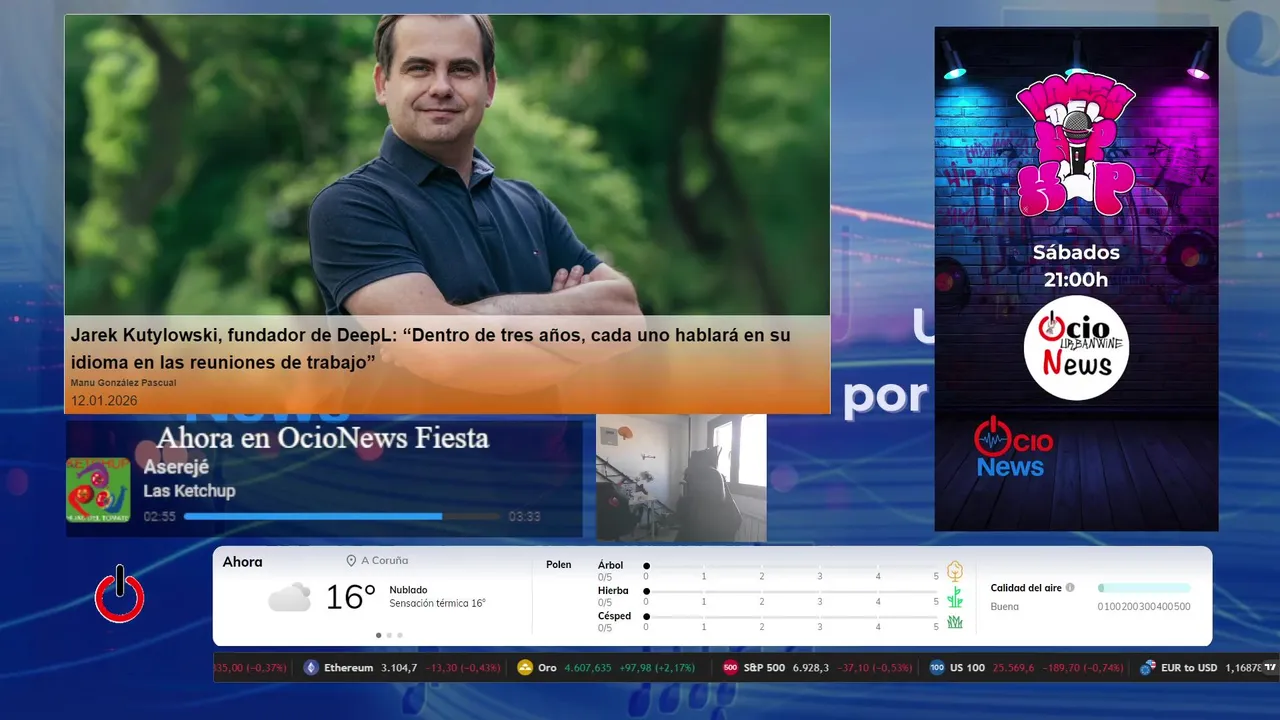Click the news photo of man in polo
The width and height of the screenshot is (1280, 720).
447,165
